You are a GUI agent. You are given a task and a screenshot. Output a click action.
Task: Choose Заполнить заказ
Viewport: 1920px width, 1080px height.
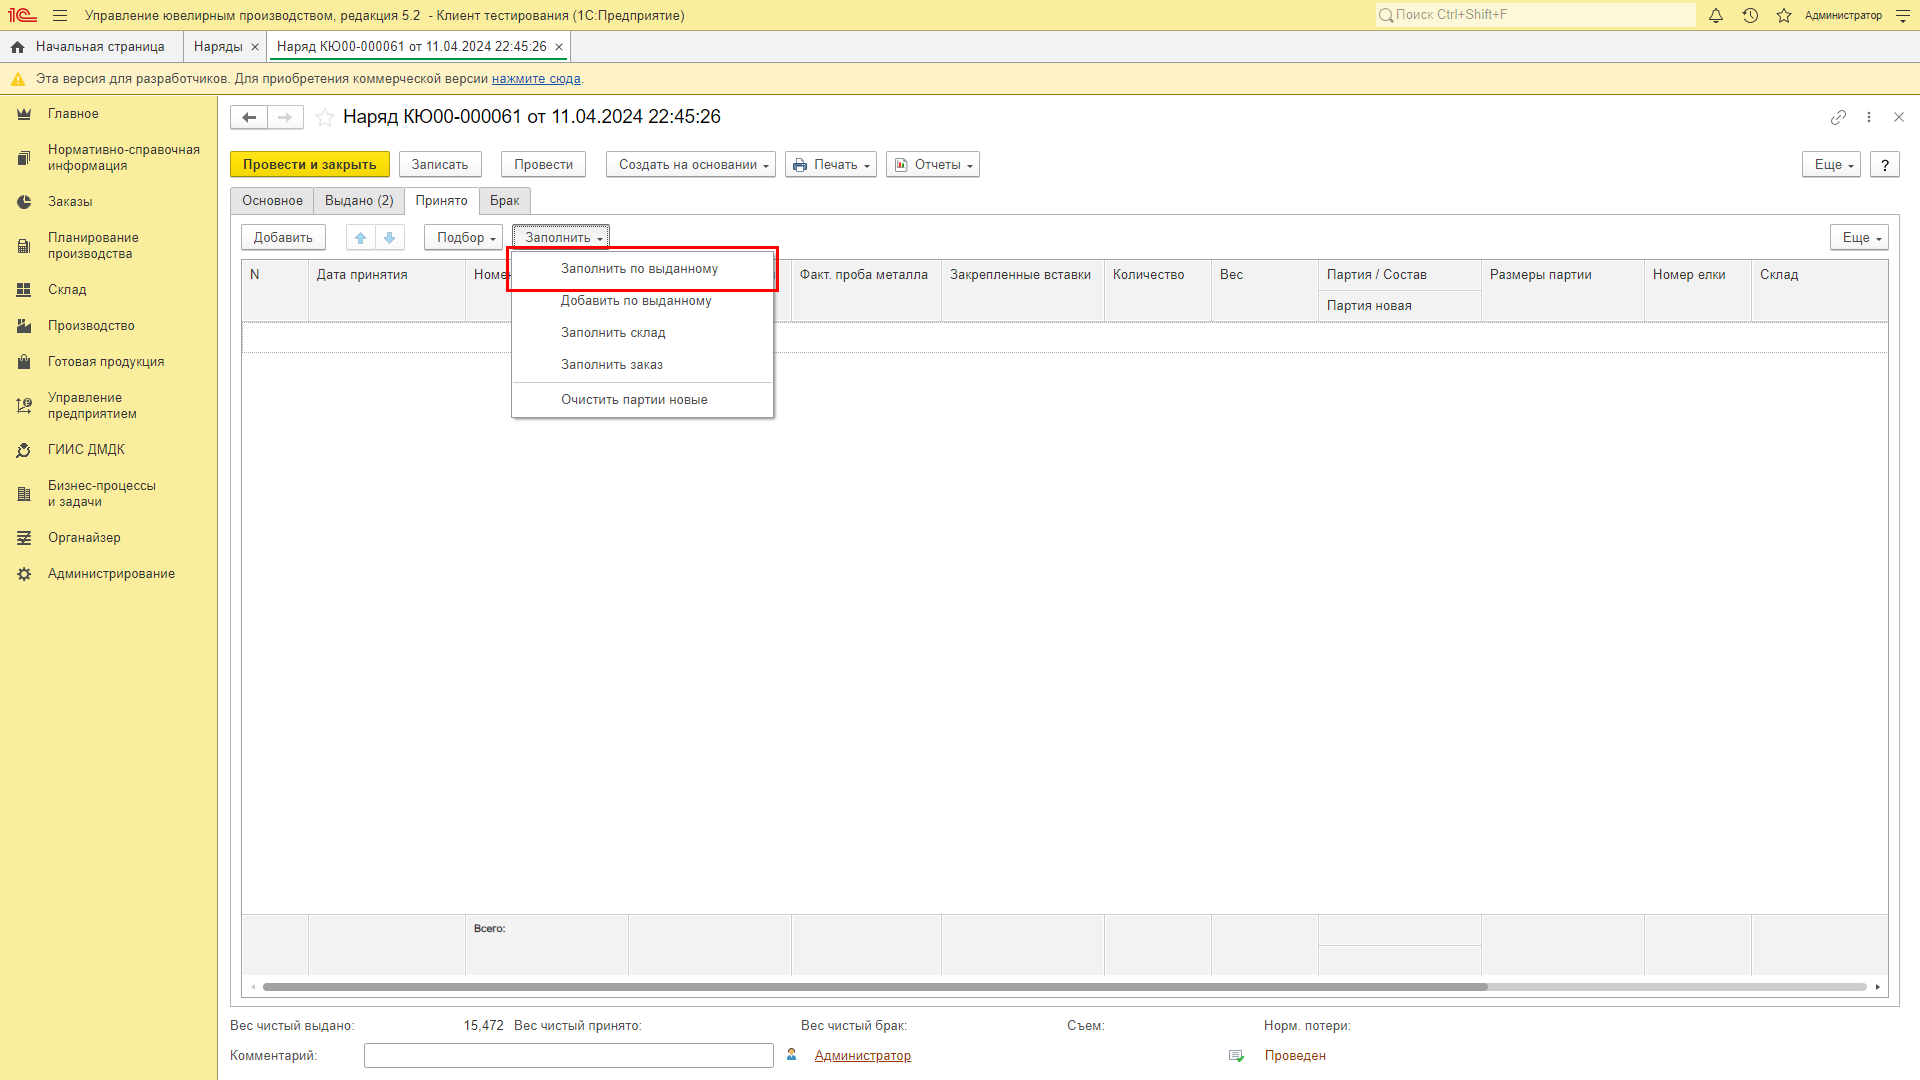pyautogui.click(x=642, y=365)
